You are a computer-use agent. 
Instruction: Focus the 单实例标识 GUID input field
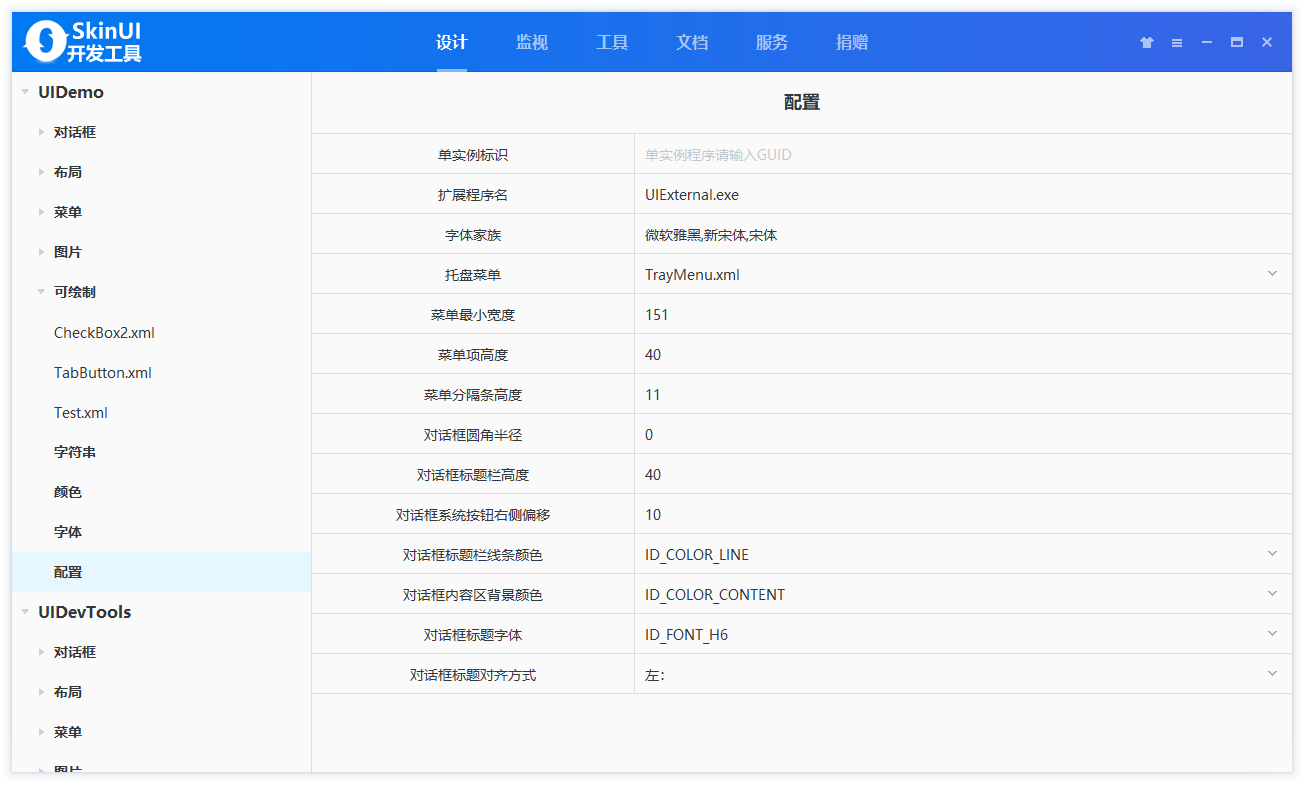pos(963,154)
